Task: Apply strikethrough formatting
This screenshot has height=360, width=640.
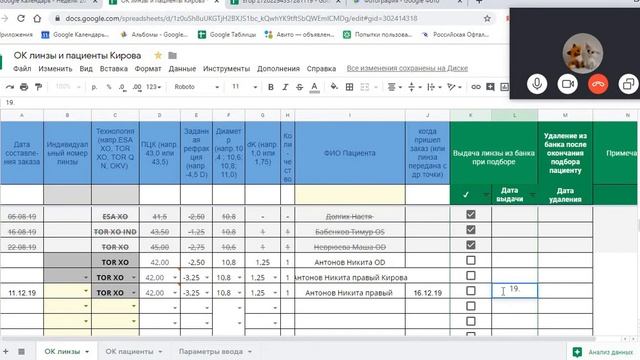Action: (299, 87)
